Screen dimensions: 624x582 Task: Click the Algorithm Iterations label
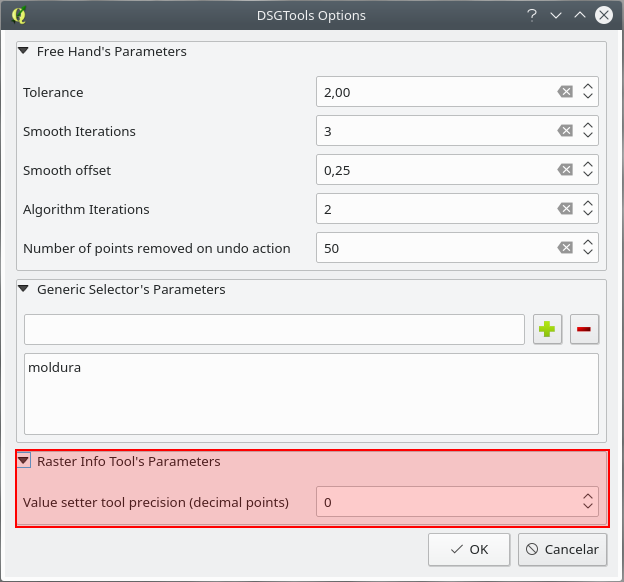tap(86, 209)
